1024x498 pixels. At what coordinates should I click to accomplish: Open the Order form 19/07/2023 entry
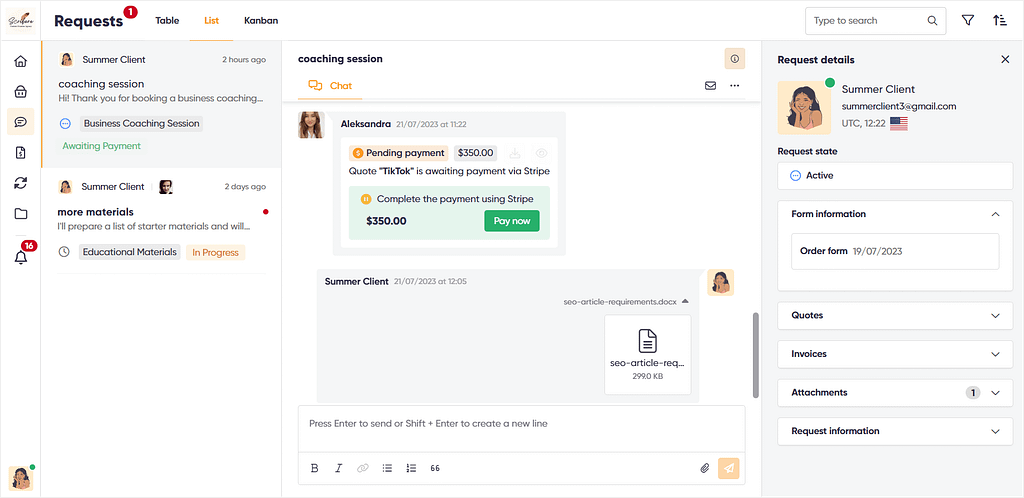tap(895, 251)
